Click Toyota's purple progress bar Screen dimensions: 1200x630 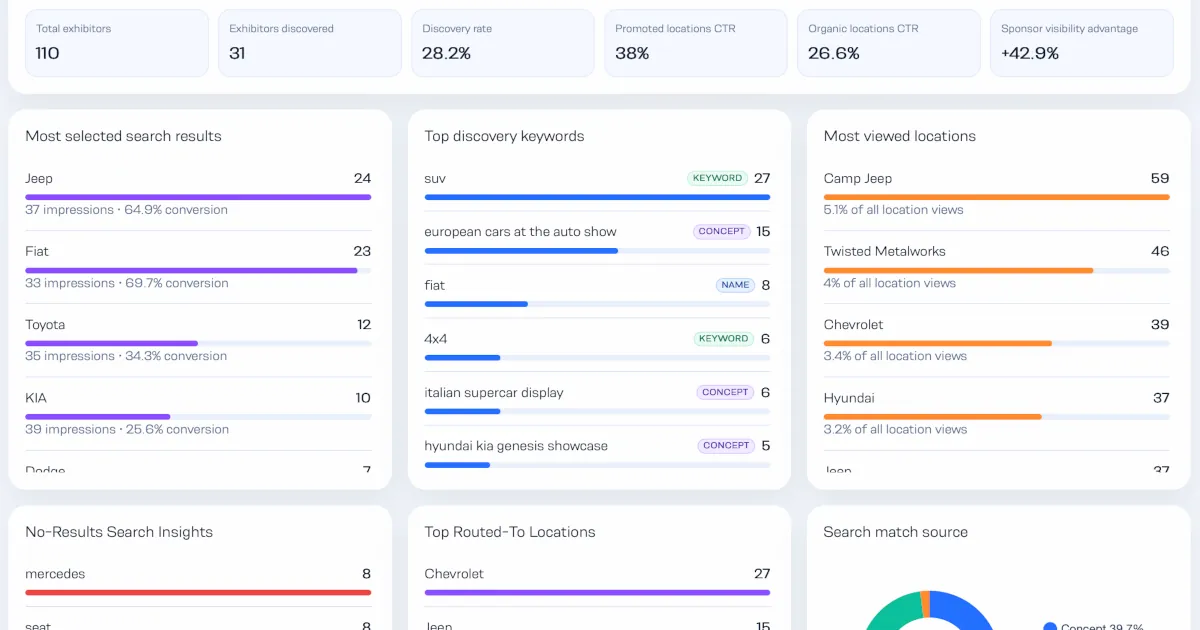coord(111,343)
